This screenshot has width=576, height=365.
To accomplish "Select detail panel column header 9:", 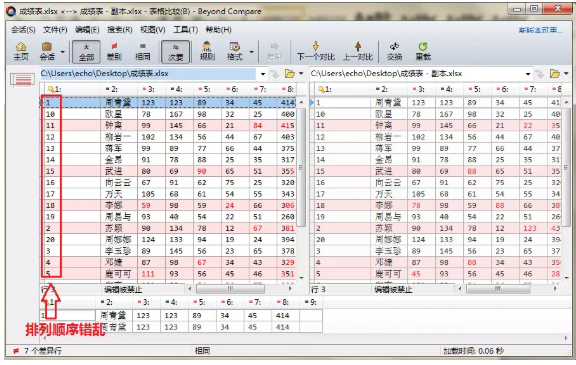I will click(x=311, y=302).
